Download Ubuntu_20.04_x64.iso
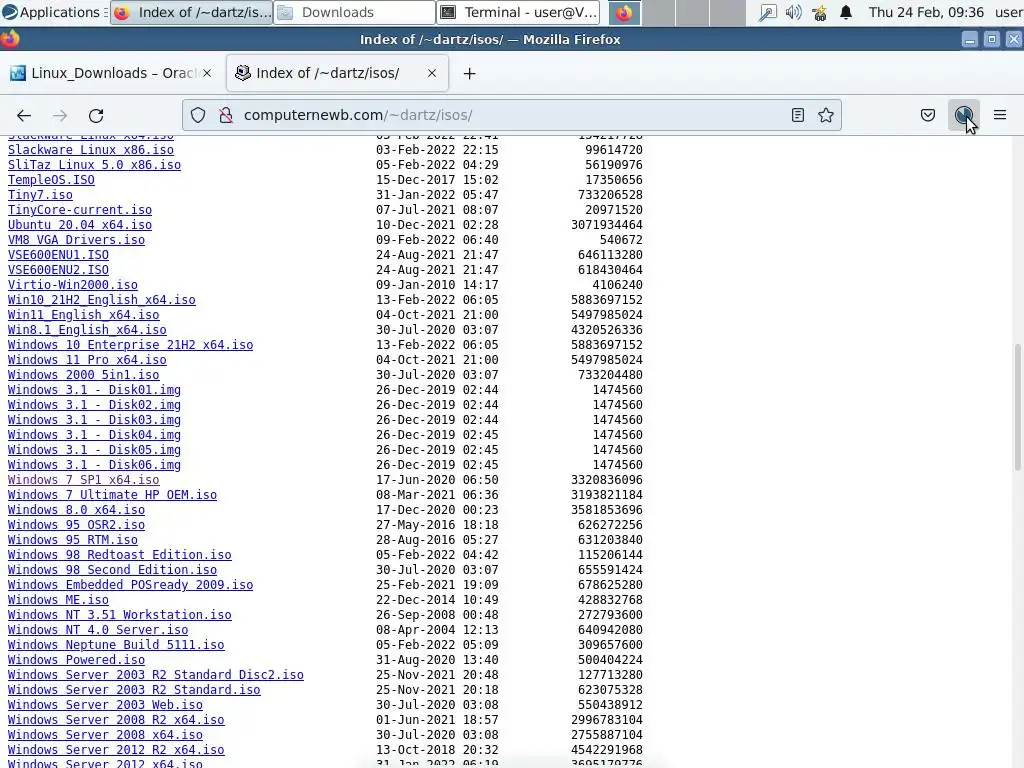Screen dimensions: 1024x768 click(x=80, y=225)
